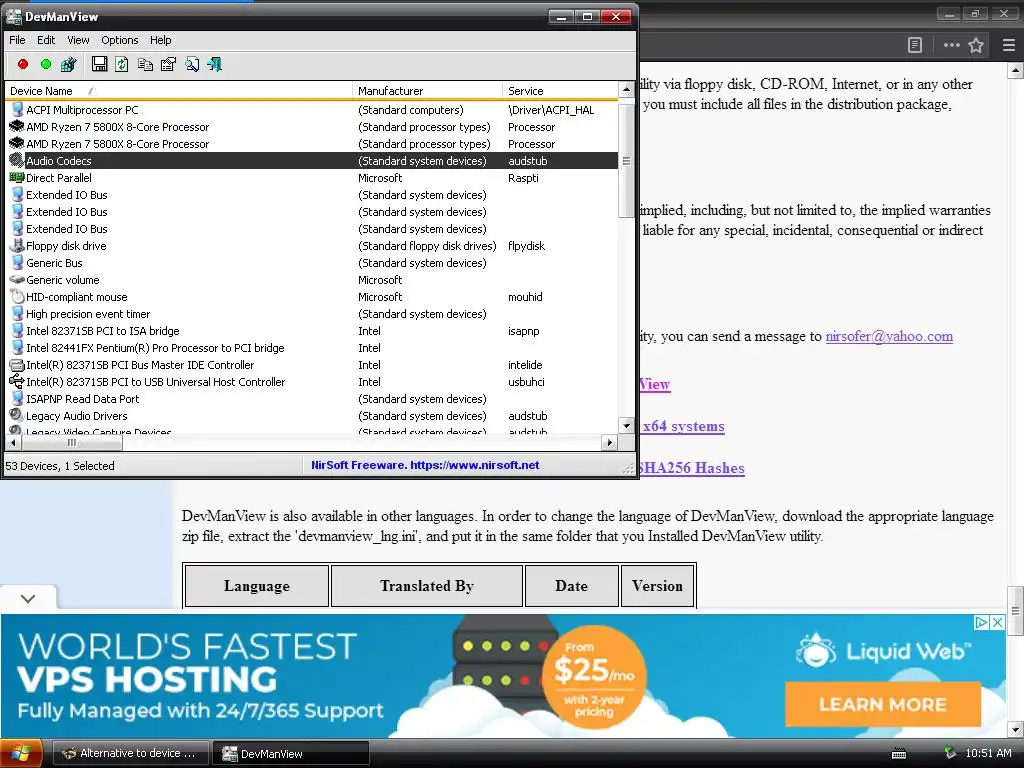The image size is (1024, 768).
Task: Collapse the ad using the chevron tab
Action: [x=28, y=598]
